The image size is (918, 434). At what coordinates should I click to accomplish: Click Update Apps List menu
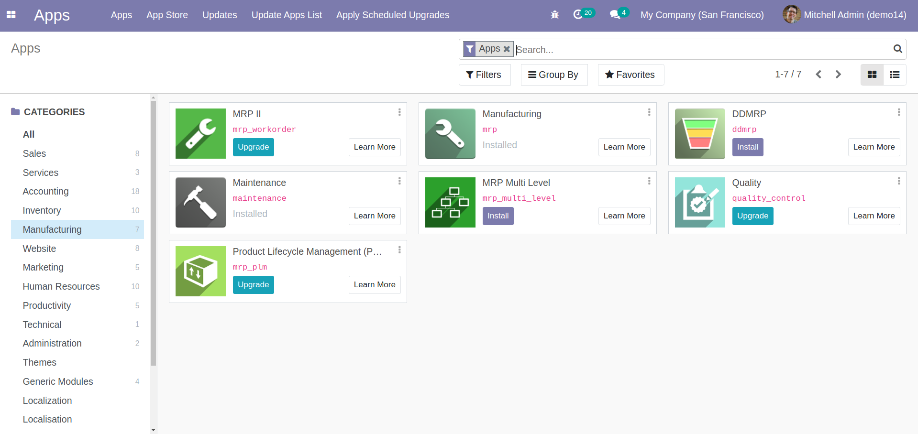click(286, 15)
